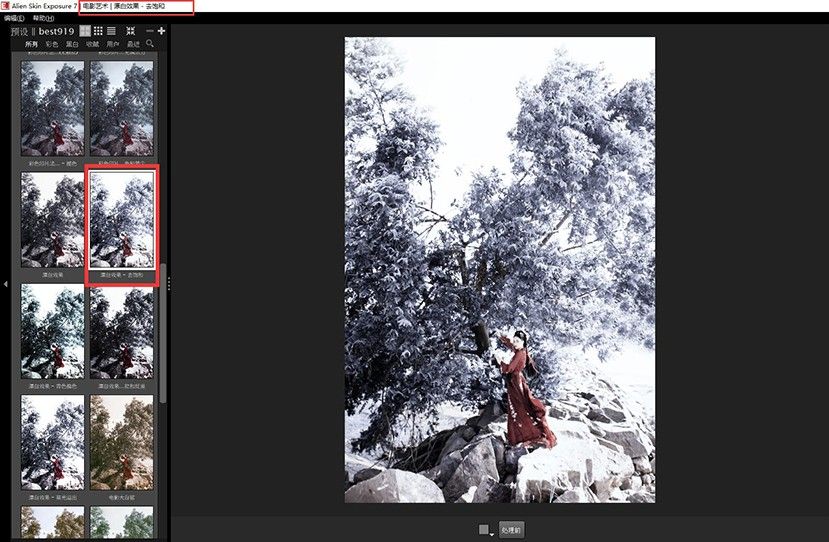This screenshot has width=829, height=542.
Task: Click the main photo preview
Action: 500,270
